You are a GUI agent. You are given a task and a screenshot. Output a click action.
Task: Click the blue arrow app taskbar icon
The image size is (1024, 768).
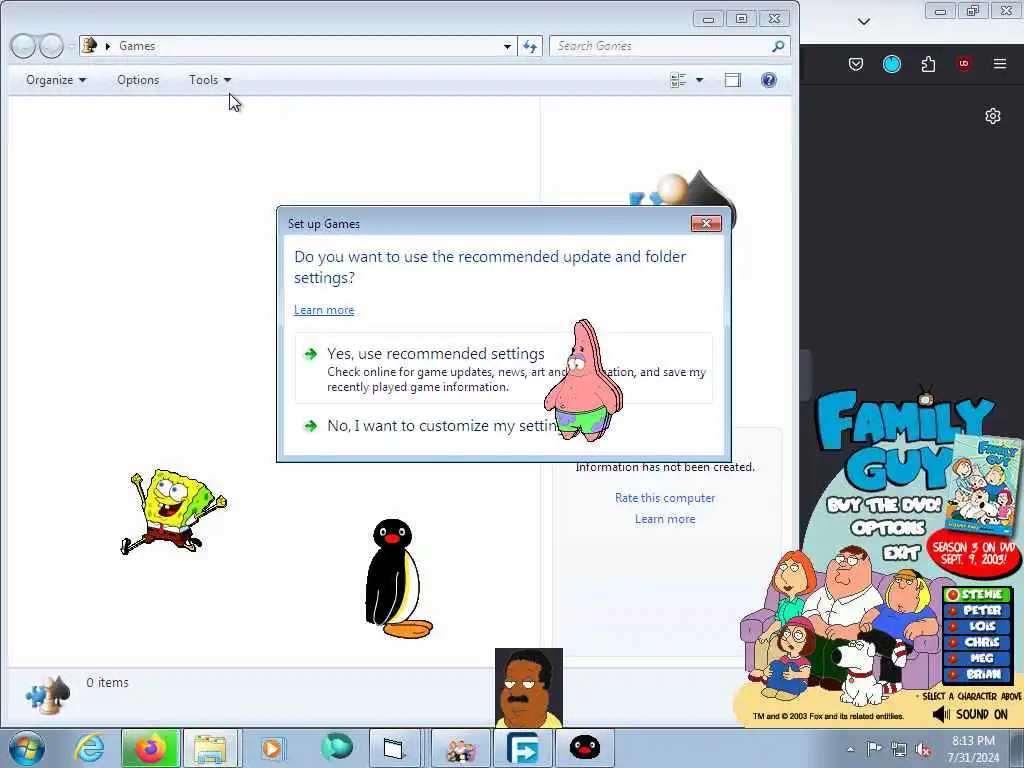pos(523,748)
